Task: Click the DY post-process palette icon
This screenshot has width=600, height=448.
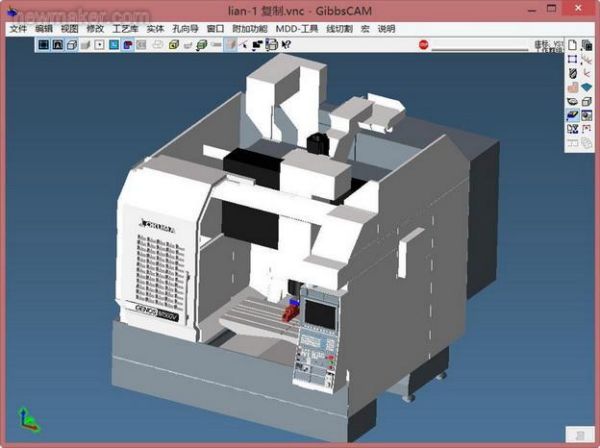Action: coord(572,129)
